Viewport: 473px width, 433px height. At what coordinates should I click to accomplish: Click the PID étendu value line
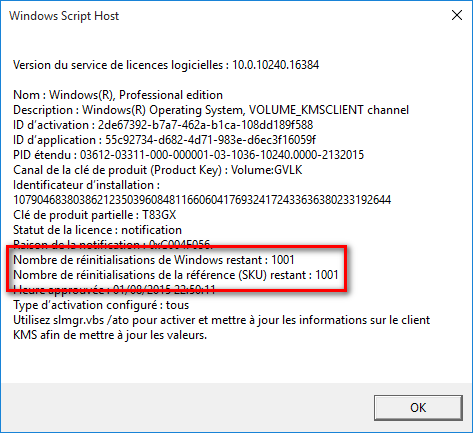[188, 155]
